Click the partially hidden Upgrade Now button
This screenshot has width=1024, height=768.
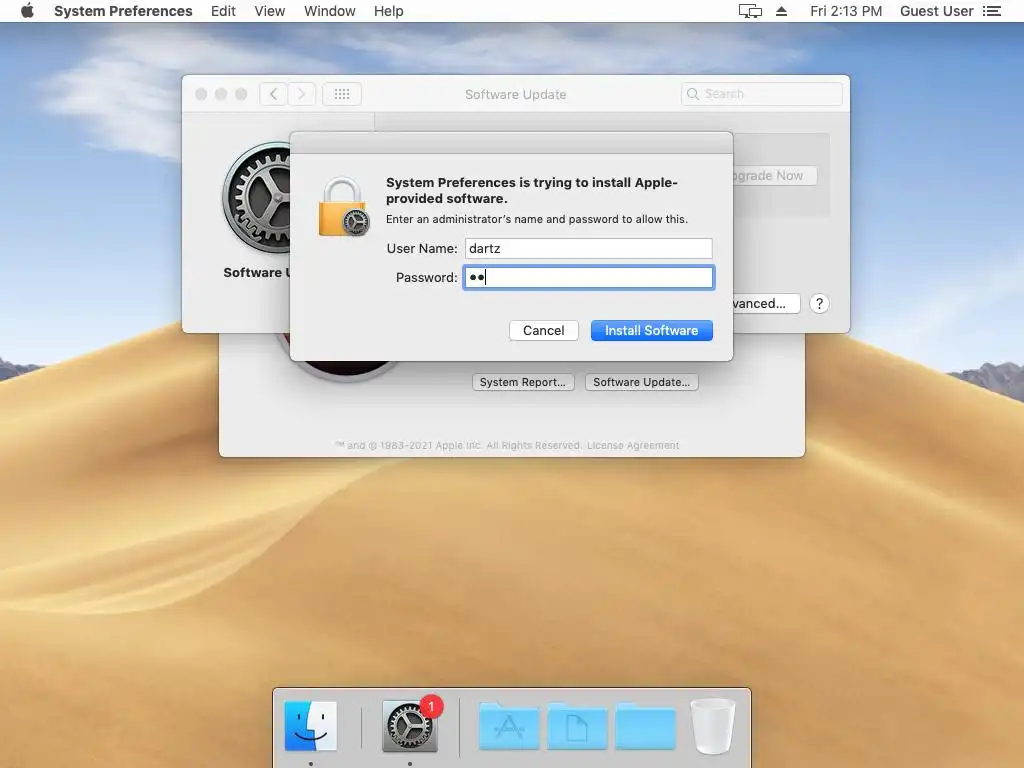click(x=775, y=176)
